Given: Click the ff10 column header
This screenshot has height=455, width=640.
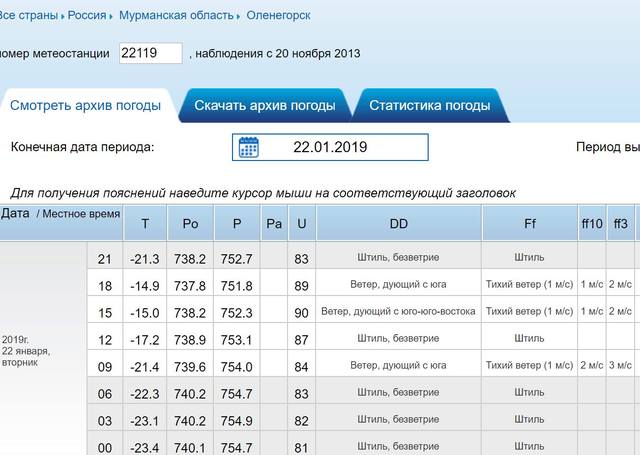Looking at the screenshot, I should point(592,223).
